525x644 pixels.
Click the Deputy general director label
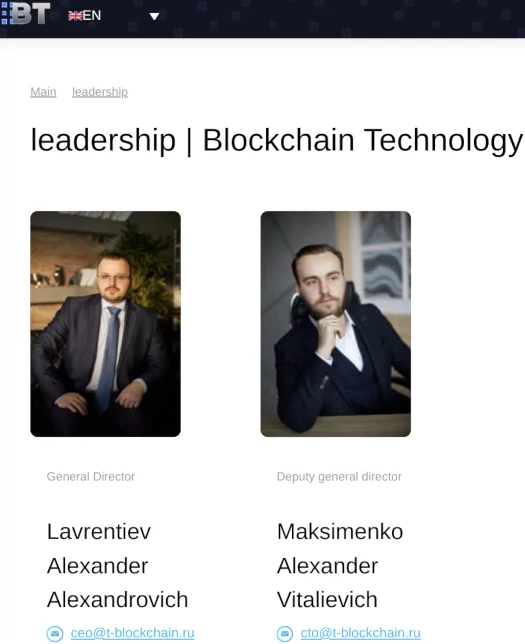click(x=339, y=477)
